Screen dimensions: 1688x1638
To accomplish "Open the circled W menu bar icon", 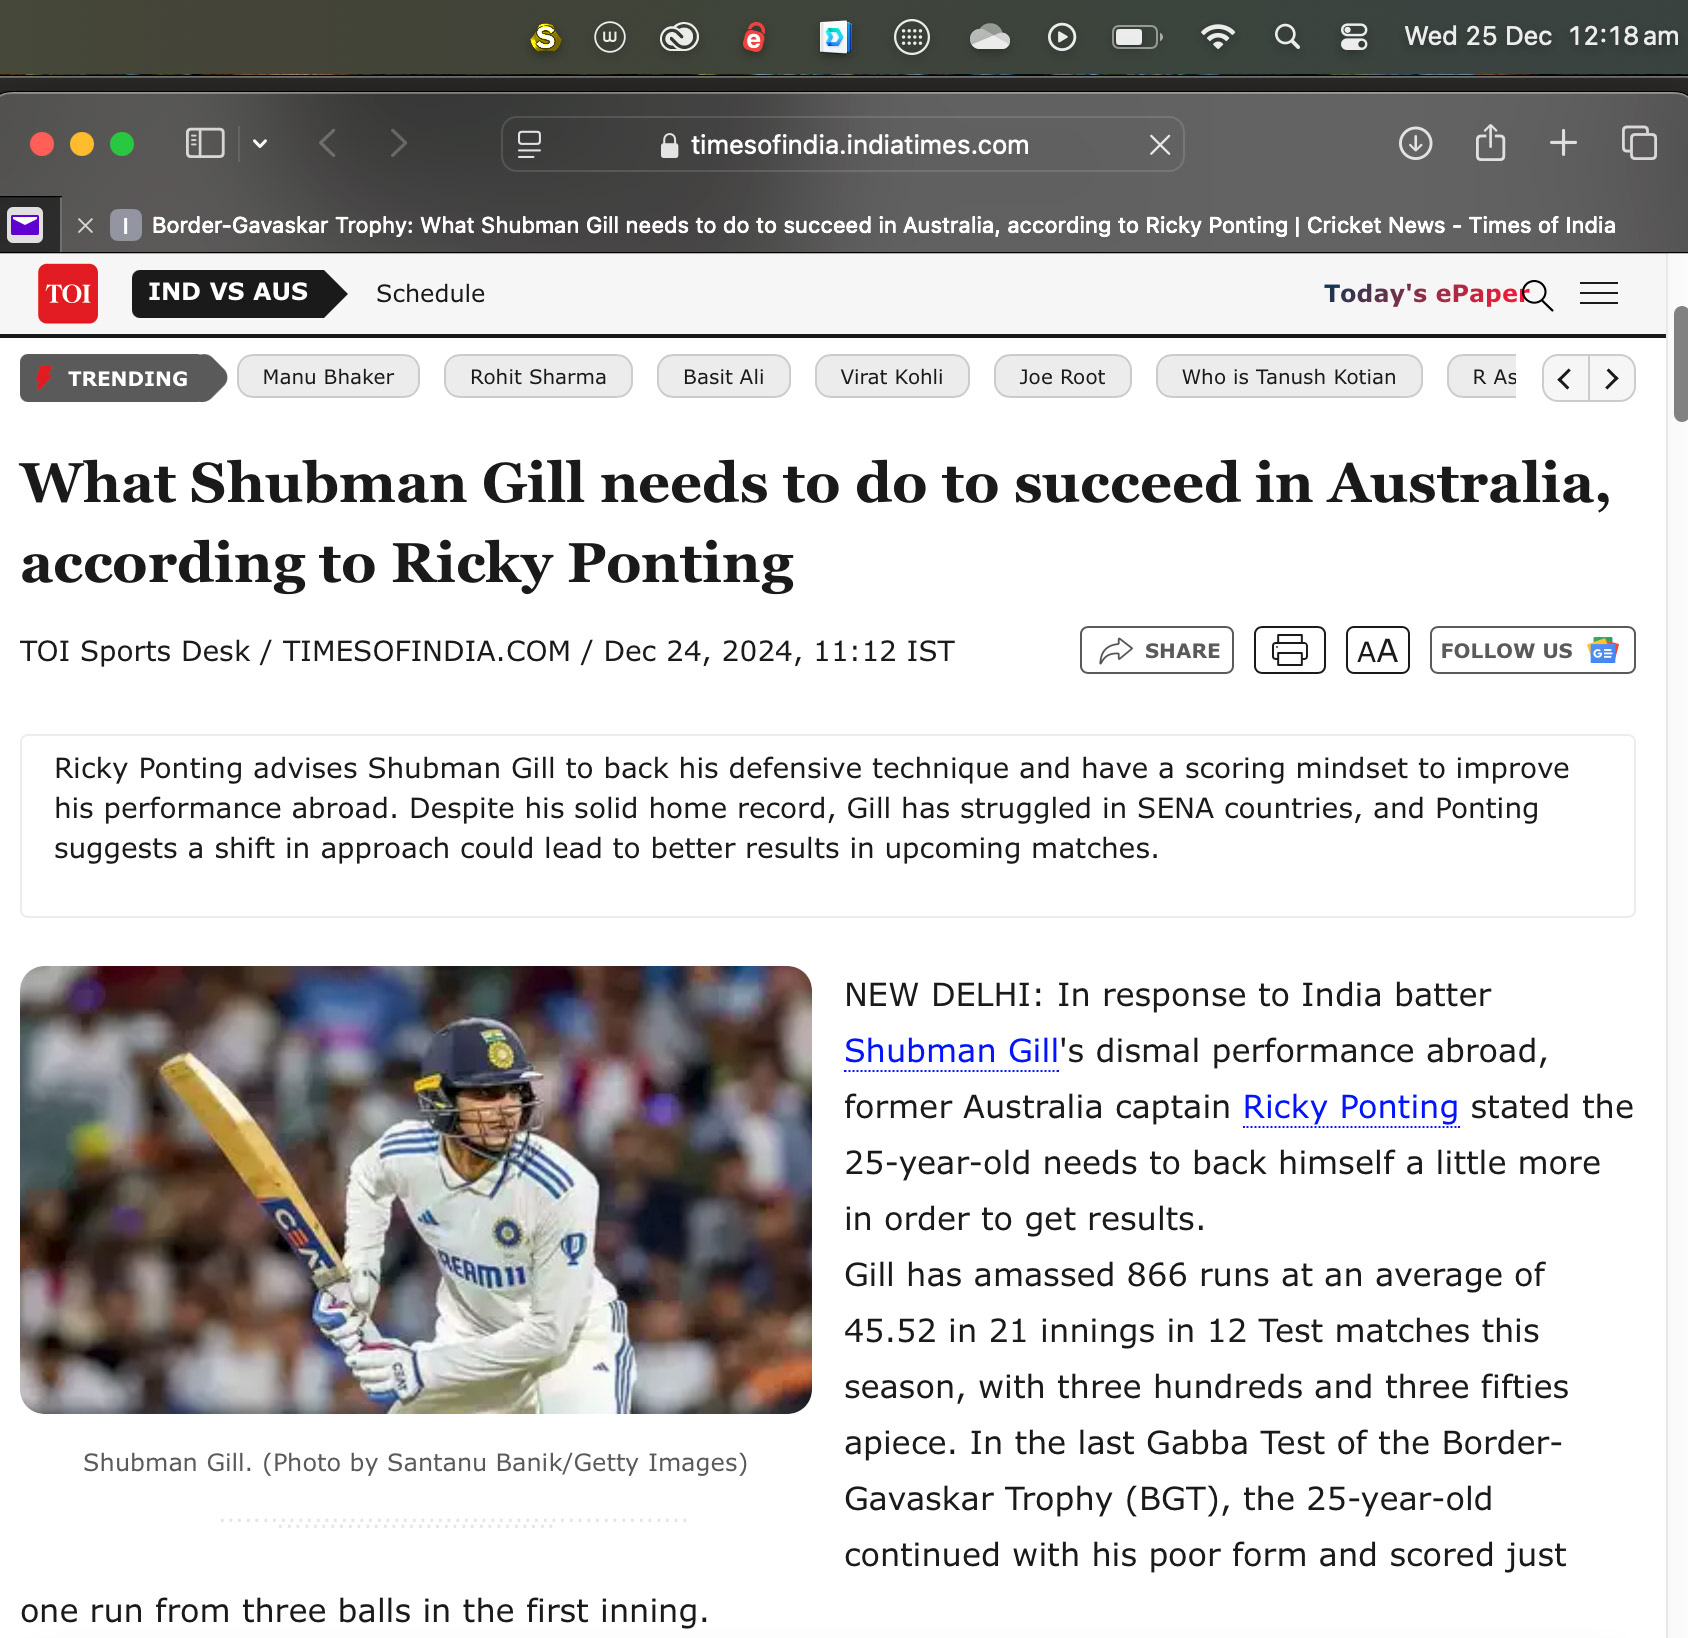I will [x=609, y=37].
